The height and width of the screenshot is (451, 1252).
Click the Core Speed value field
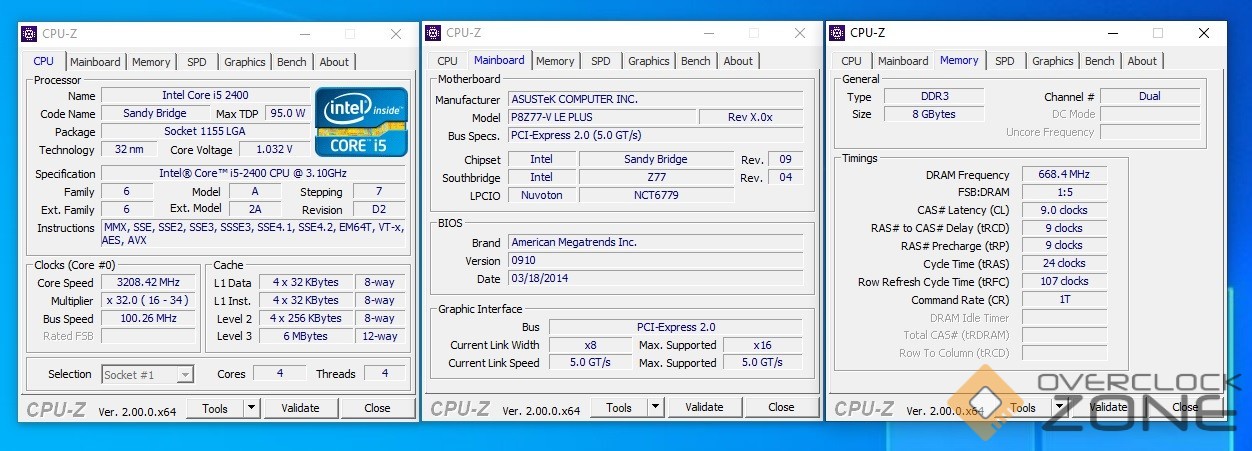(x=149, y=283)
